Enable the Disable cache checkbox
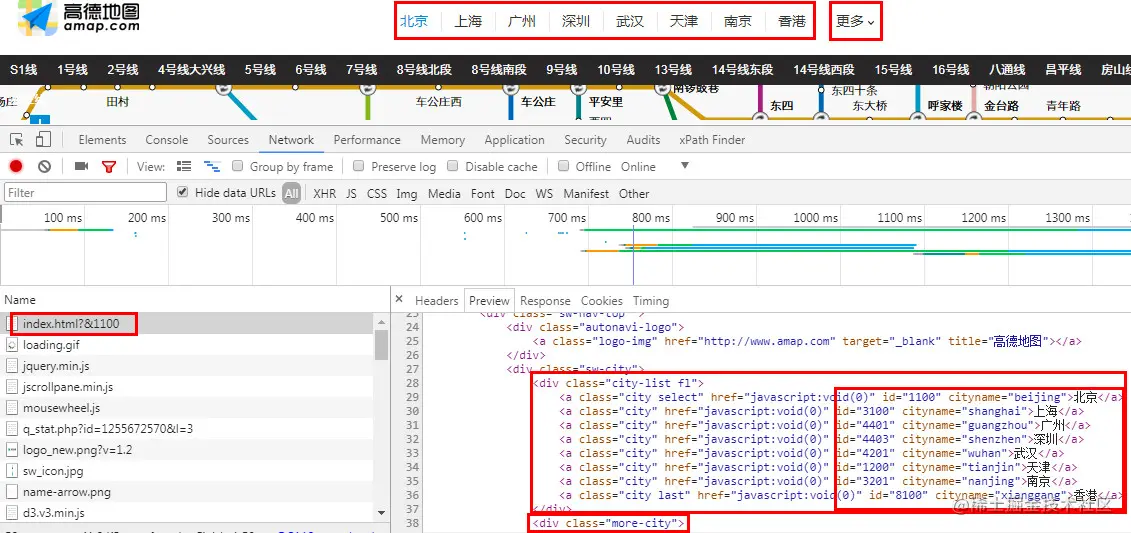Image resolution: width=1131 pixels, height=533 pixels. (453, 166)
